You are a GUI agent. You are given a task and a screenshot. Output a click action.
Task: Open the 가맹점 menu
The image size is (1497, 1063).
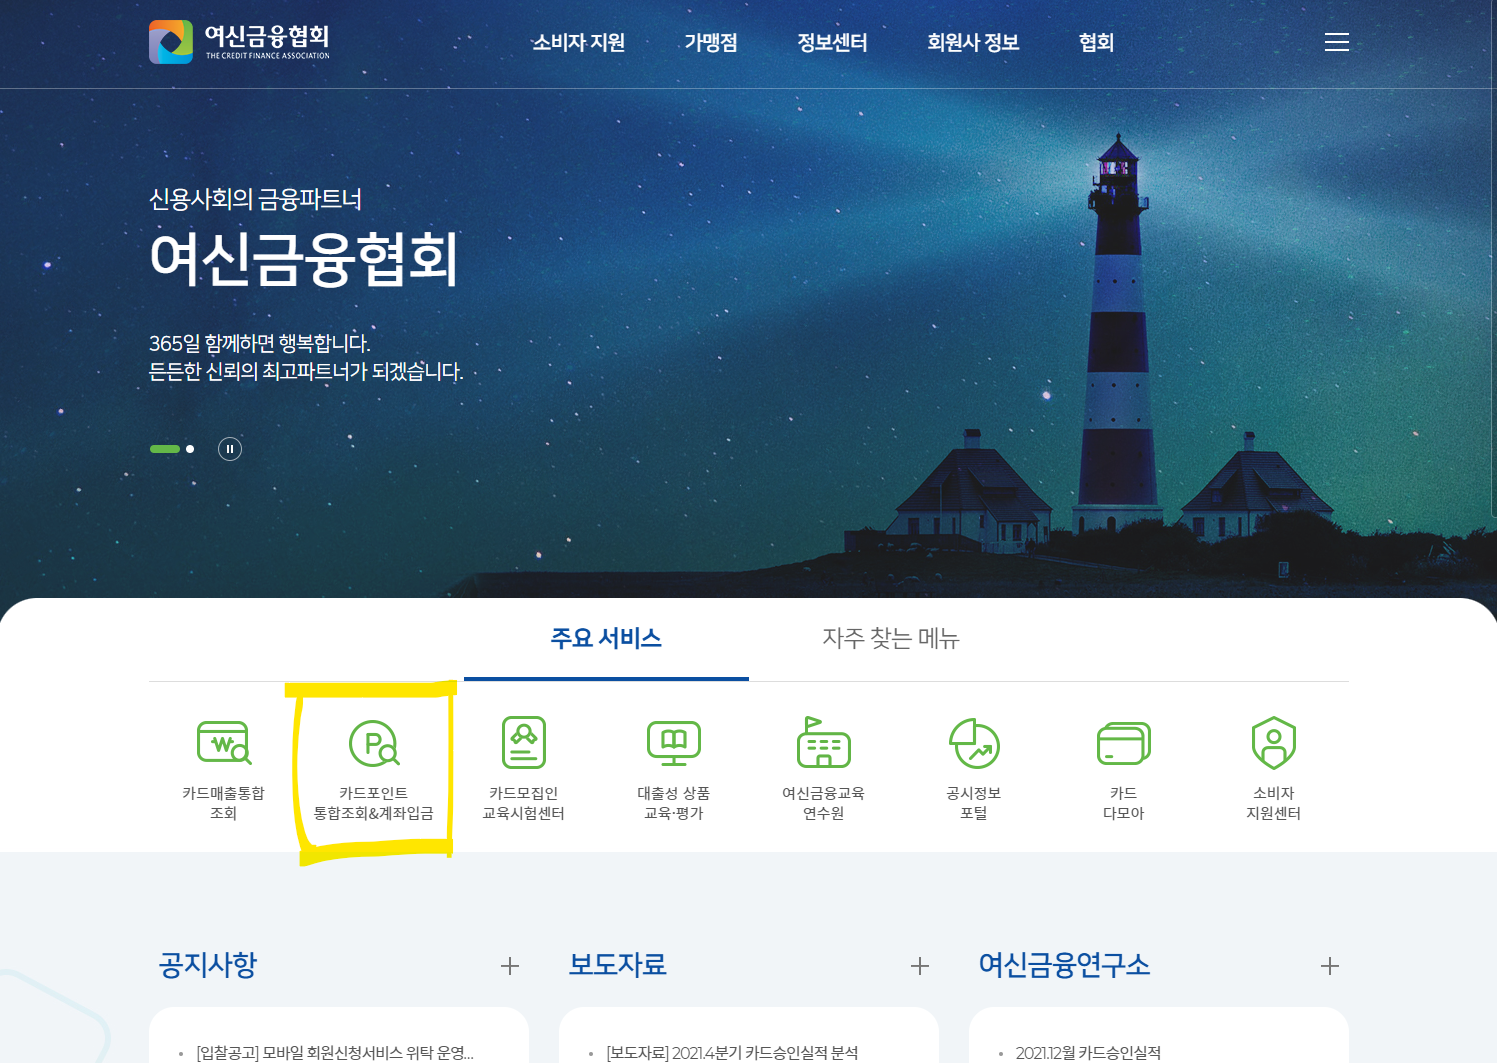point(711,42)
